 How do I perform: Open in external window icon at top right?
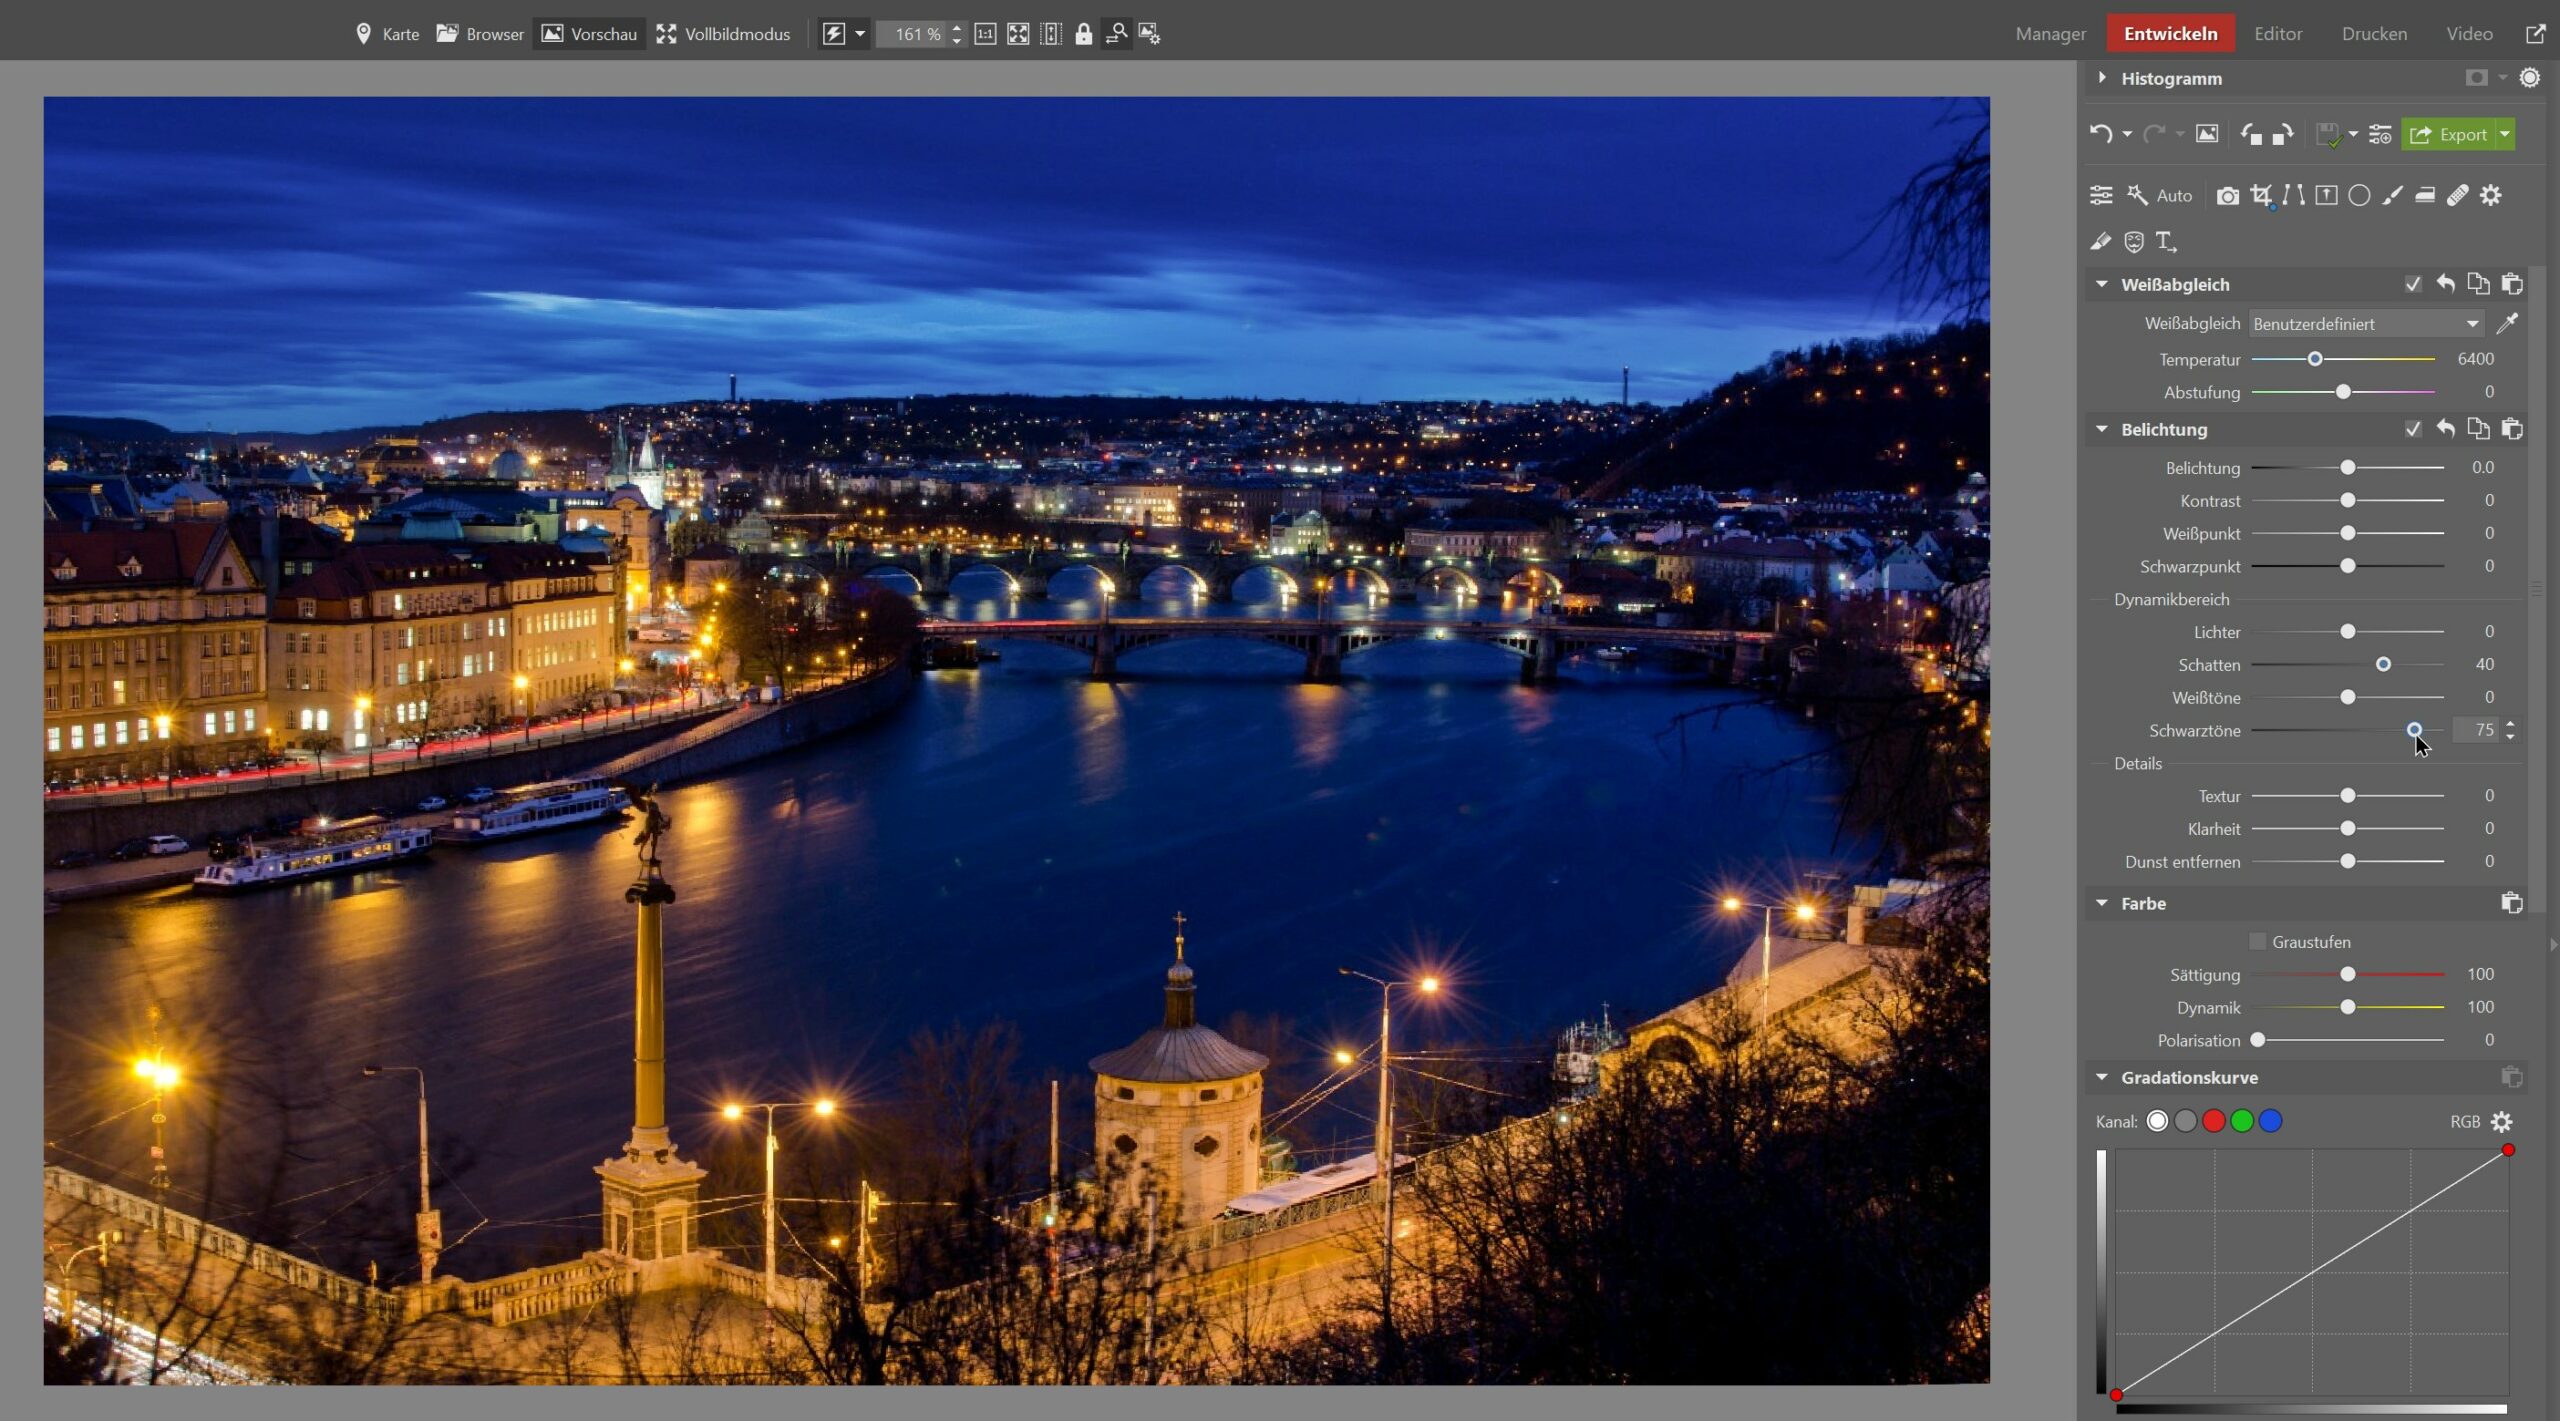2536,34
